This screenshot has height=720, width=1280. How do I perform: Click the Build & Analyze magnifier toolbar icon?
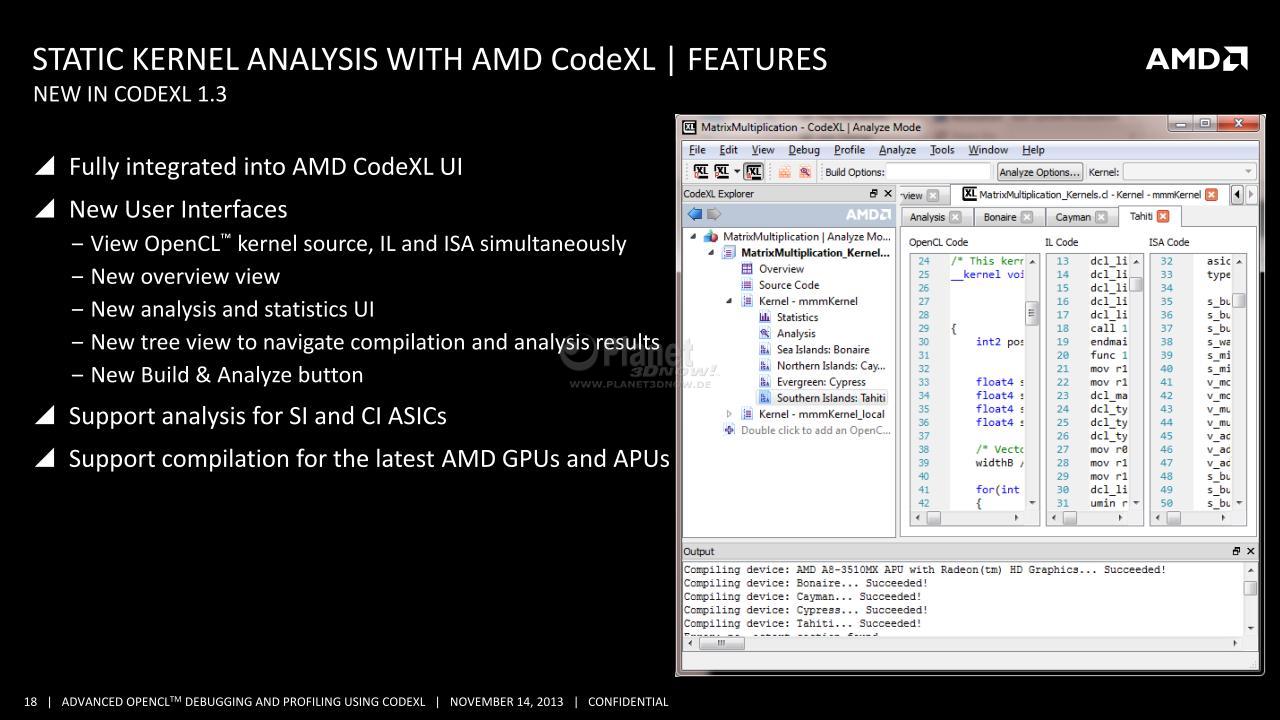[x=805, y=172]
